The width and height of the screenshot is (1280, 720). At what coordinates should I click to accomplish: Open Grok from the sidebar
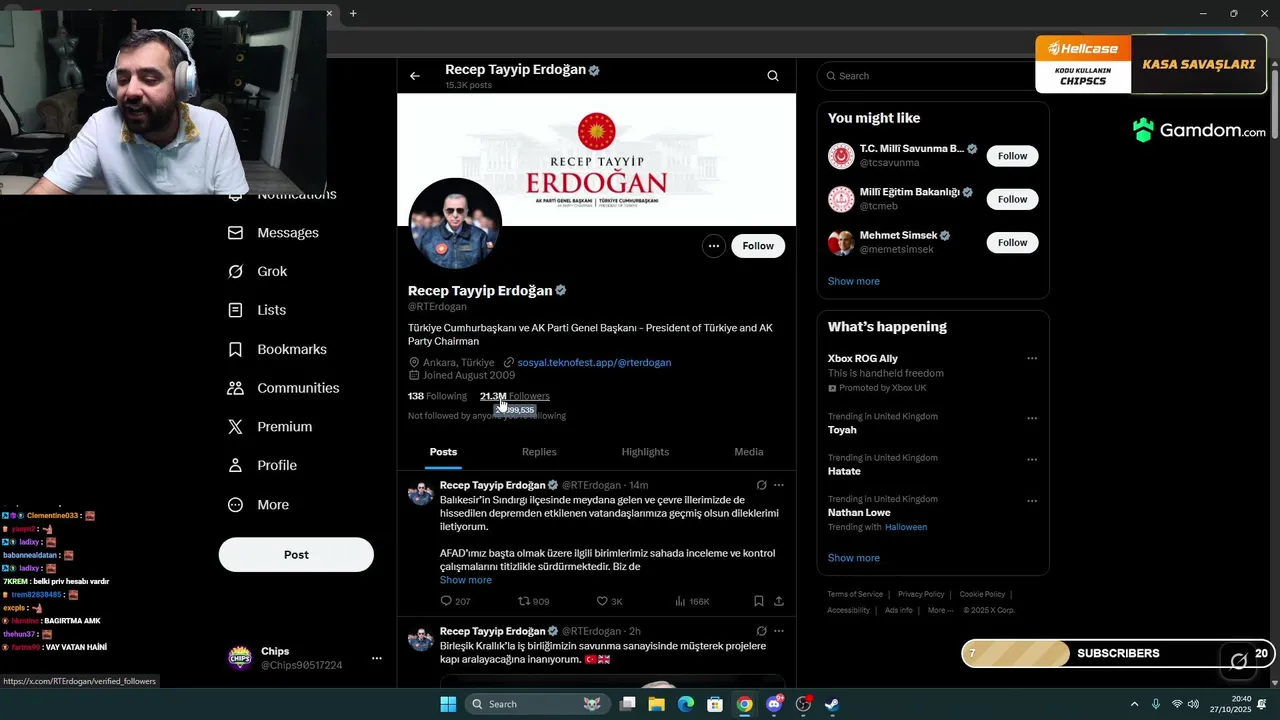258,272
